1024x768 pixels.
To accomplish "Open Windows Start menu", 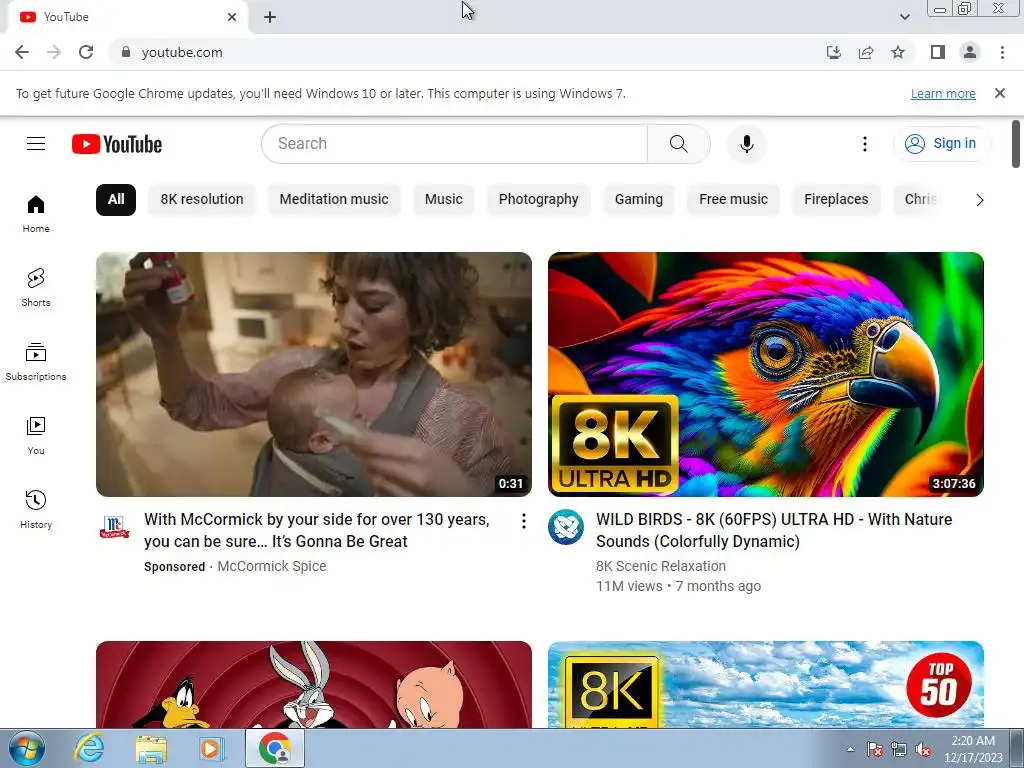I will pyautogui.click(x=27, y=748).
